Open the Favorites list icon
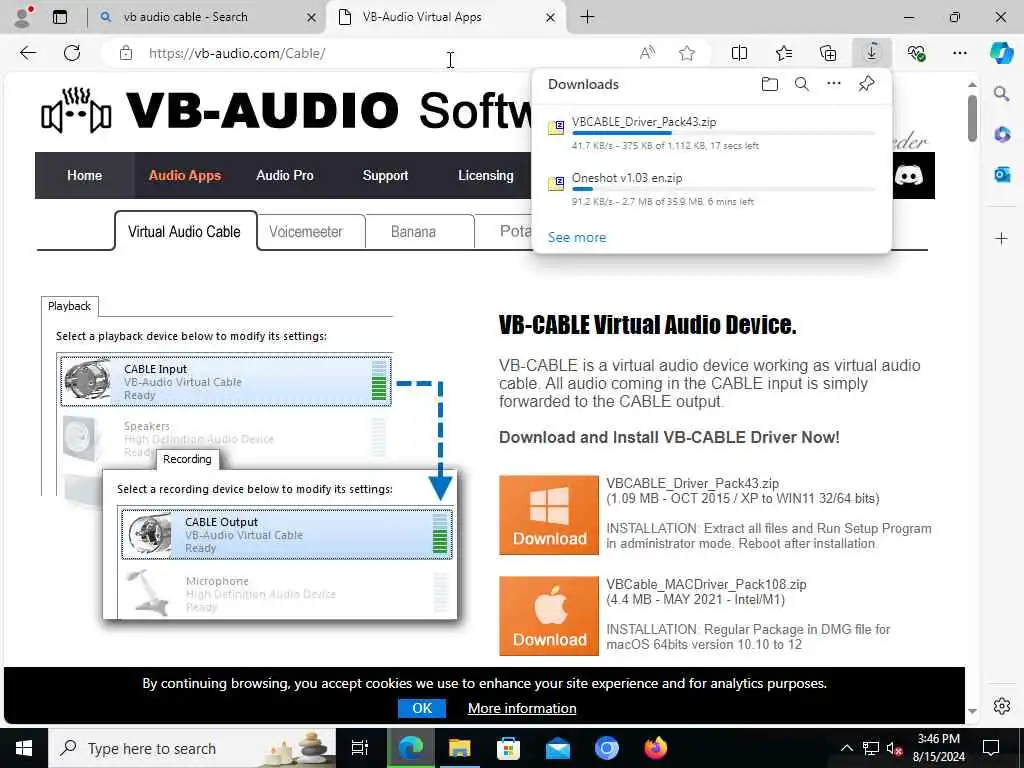Viewport: 1024px width, 768px height. pos(784,53)
